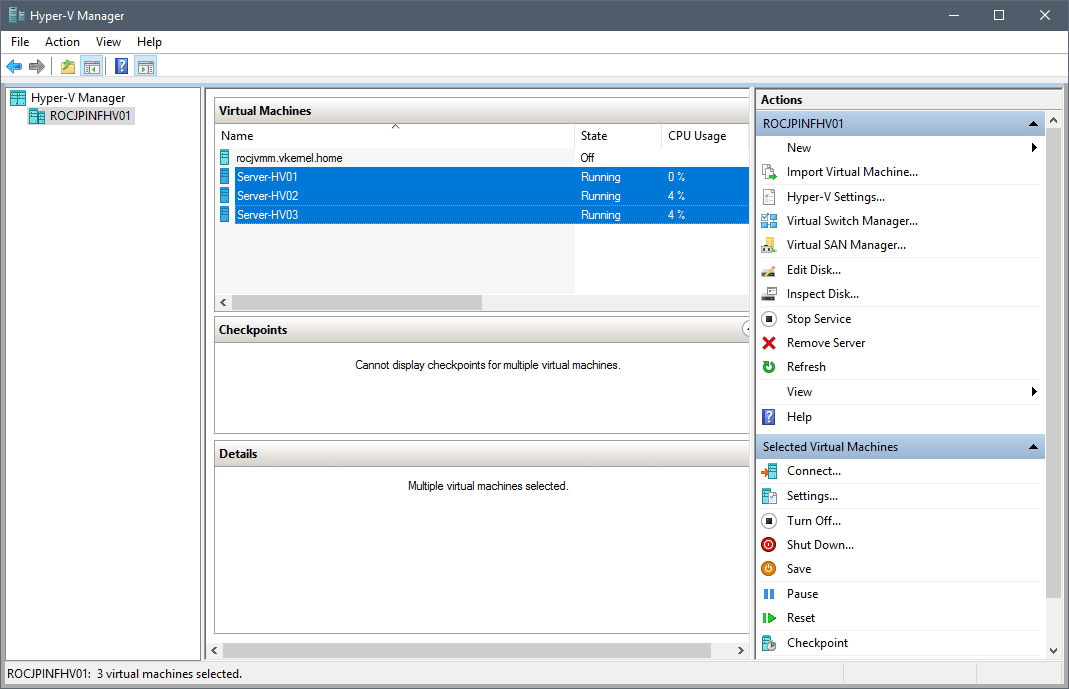
Task: Click the Hyper-V Settings icon
Action: tap(769, 197)
